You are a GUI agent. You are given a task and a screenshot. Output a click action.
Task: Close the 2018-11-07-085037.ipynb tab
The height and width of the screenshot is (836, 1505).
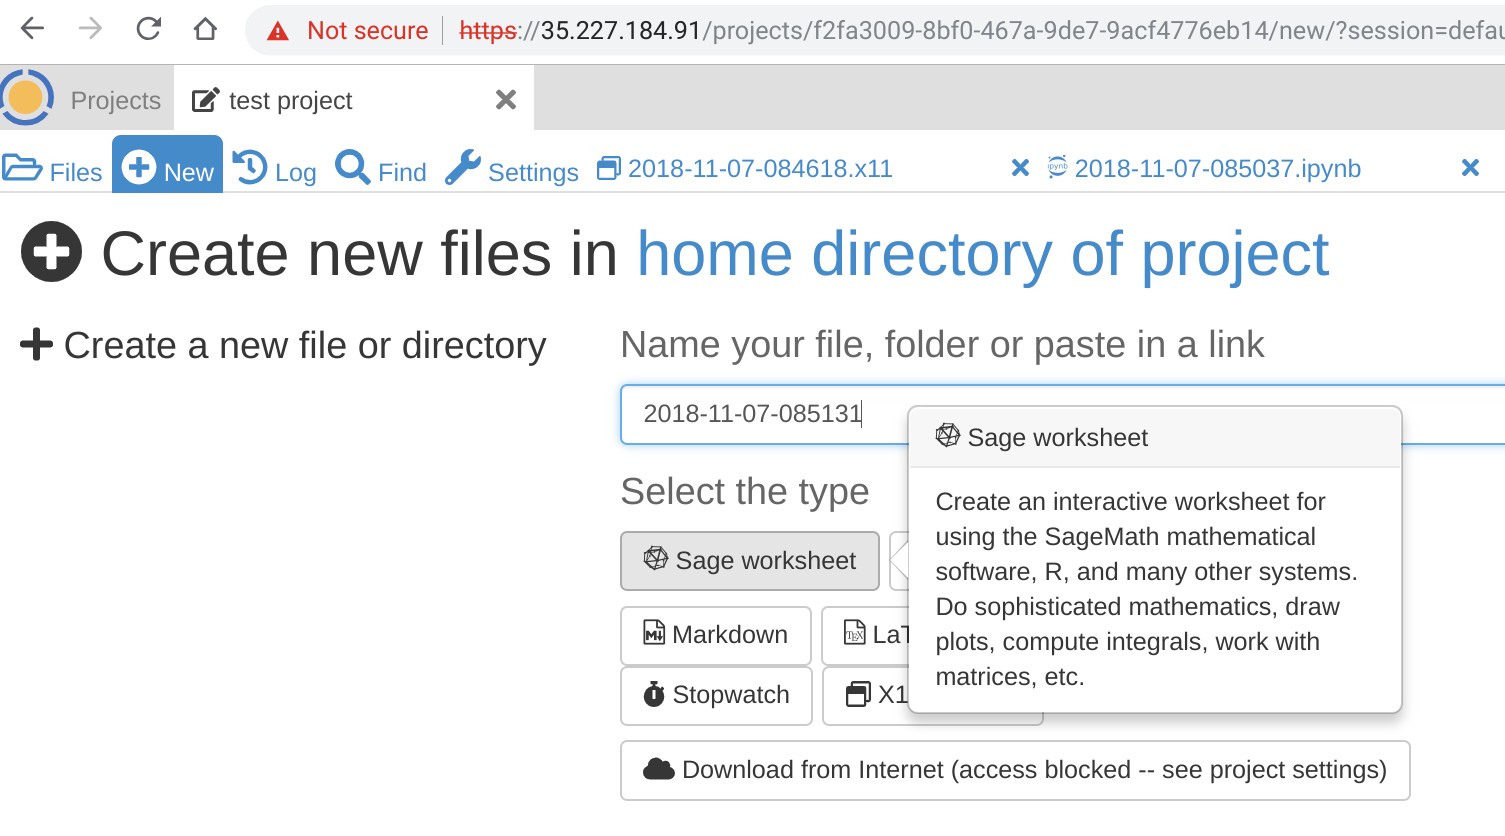(x=1470, y=168)
